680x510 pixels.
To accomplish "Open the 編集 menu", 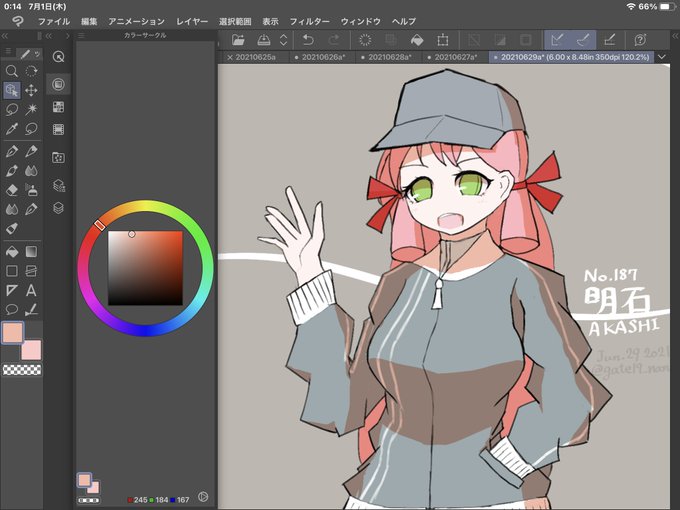I will coord(89,21).
